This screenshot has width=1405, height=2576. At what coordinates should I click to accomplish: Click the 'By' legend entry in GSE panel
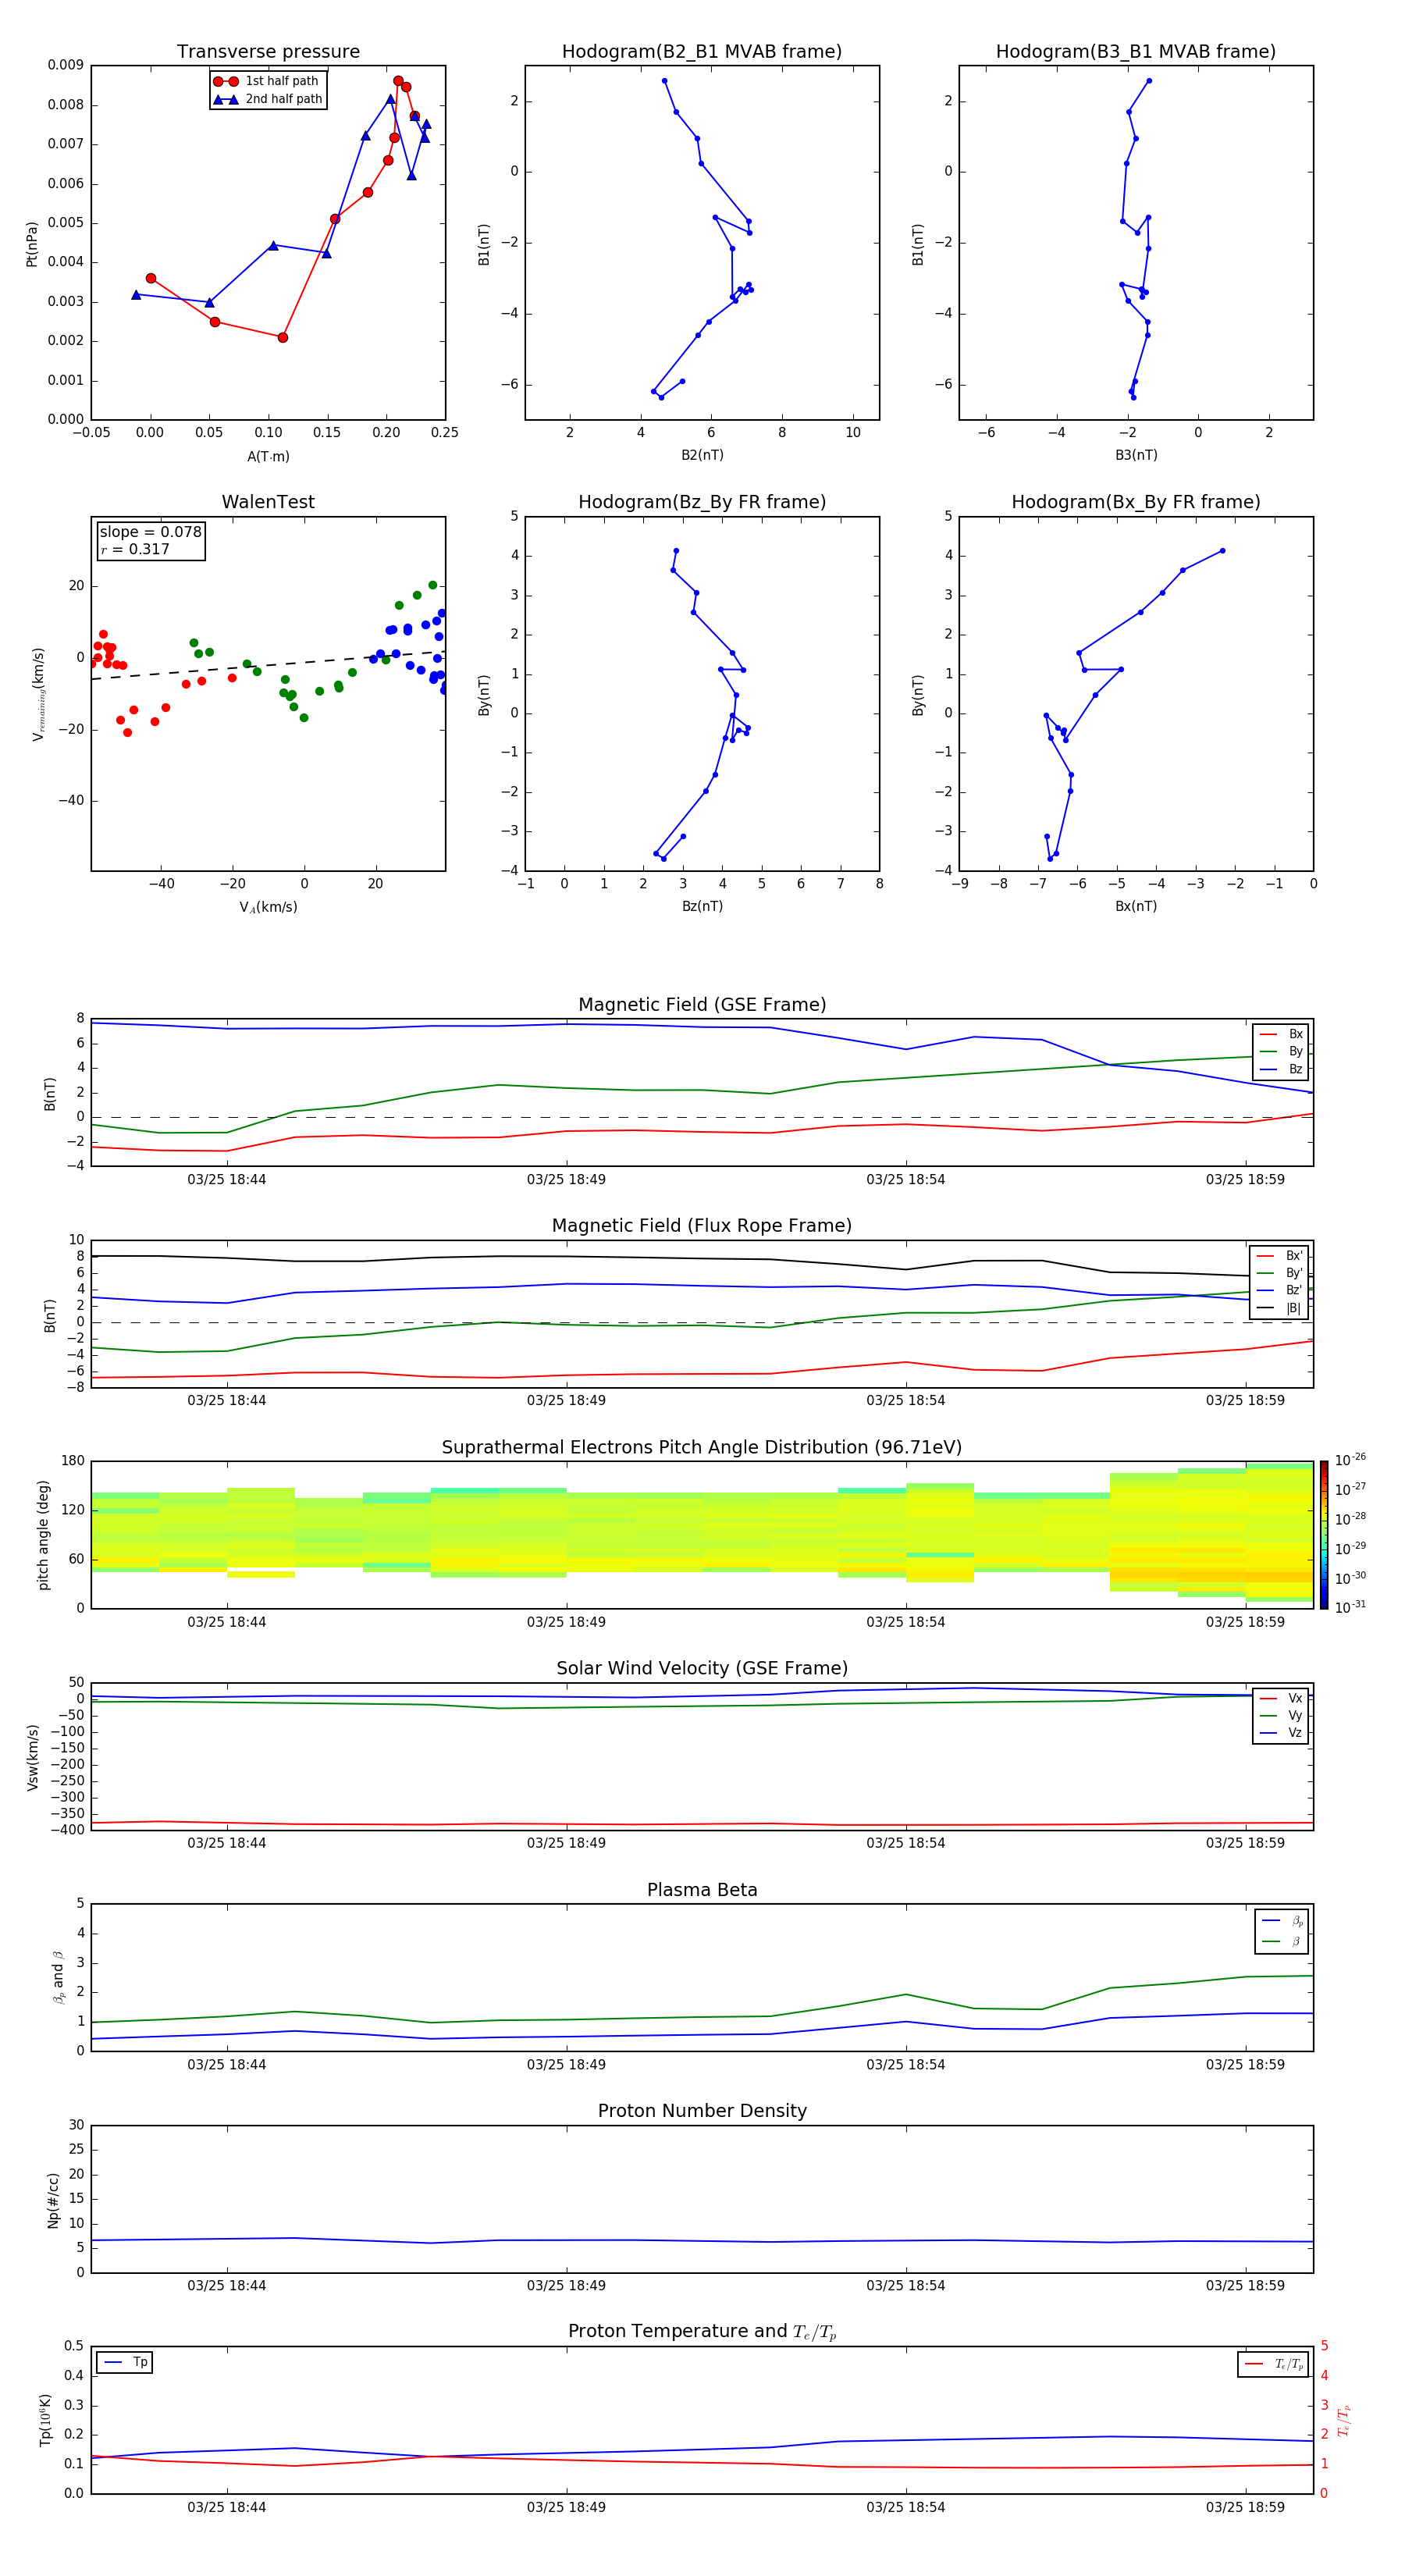(x=1282, y=1051)
